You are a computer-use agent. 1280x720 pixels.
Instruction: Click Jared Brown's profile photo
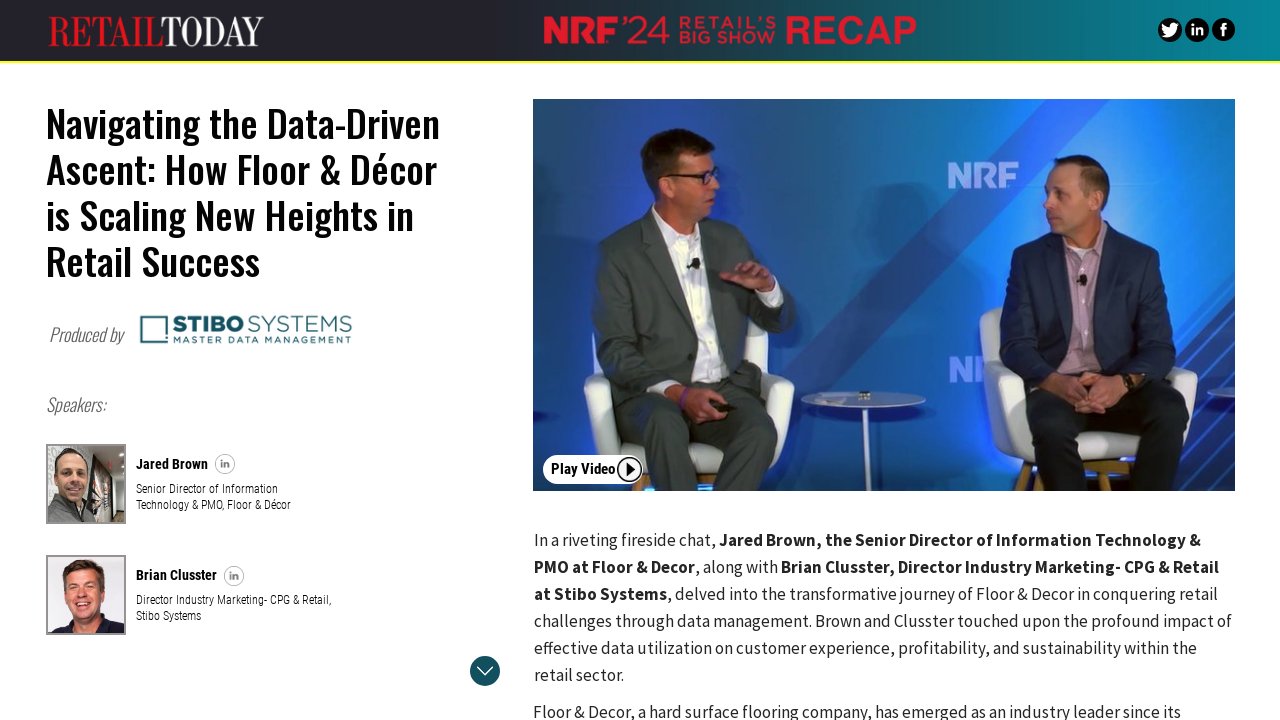coord(85,483)
